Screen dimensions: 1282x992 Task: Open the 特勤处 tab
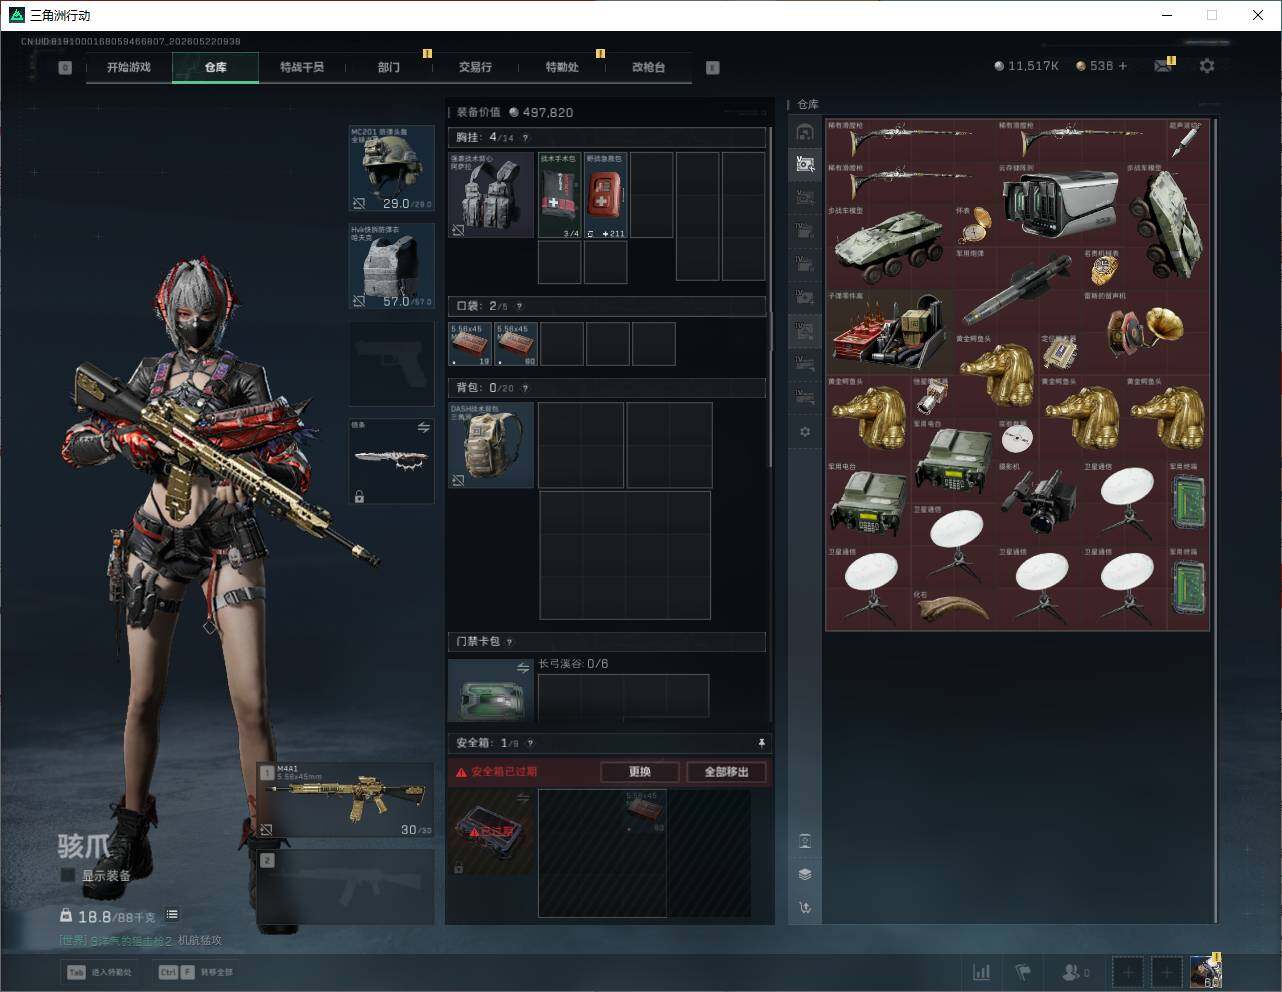click(x=562, y=67)
